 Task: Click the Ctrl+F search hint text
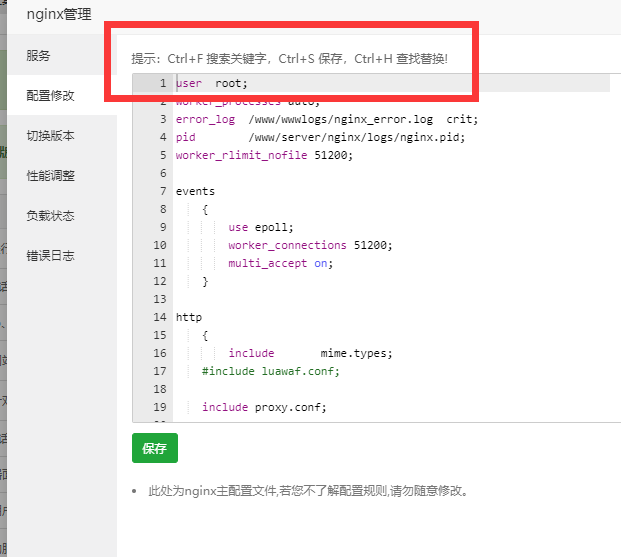click(x=290, y=59)
